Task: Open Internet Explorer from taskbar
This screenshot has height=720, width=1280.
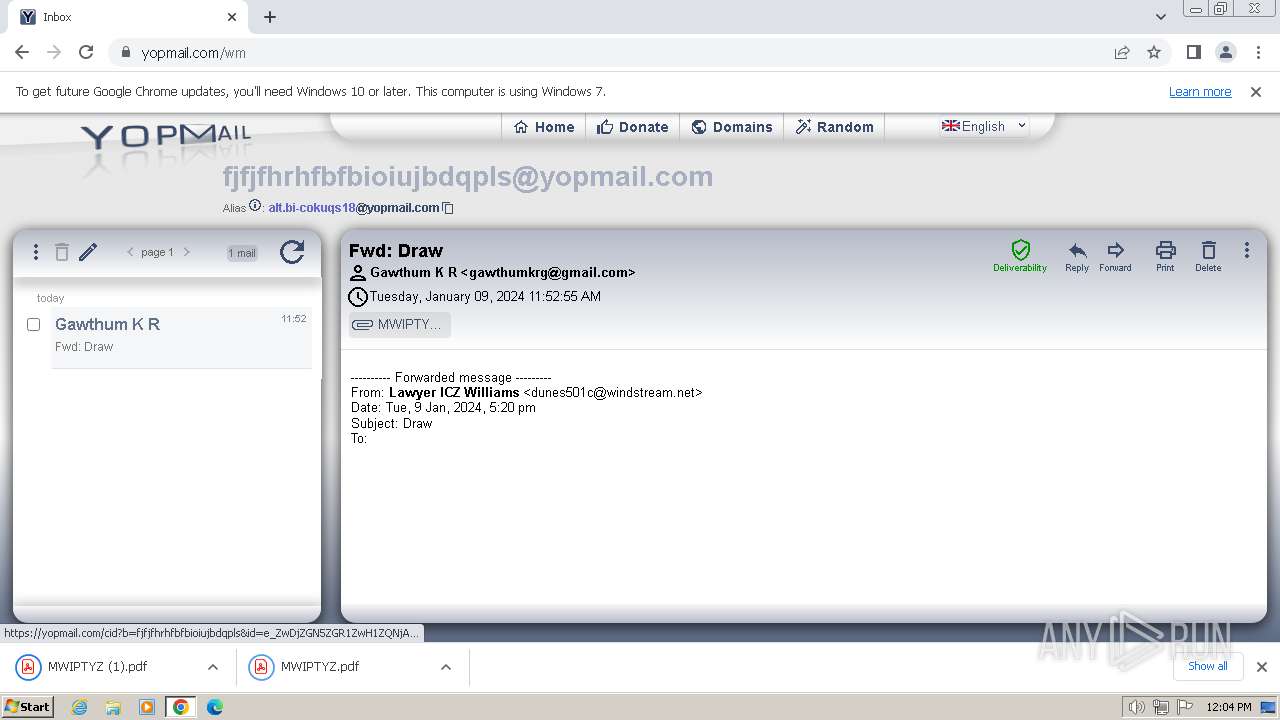Action: pos(80,707)
